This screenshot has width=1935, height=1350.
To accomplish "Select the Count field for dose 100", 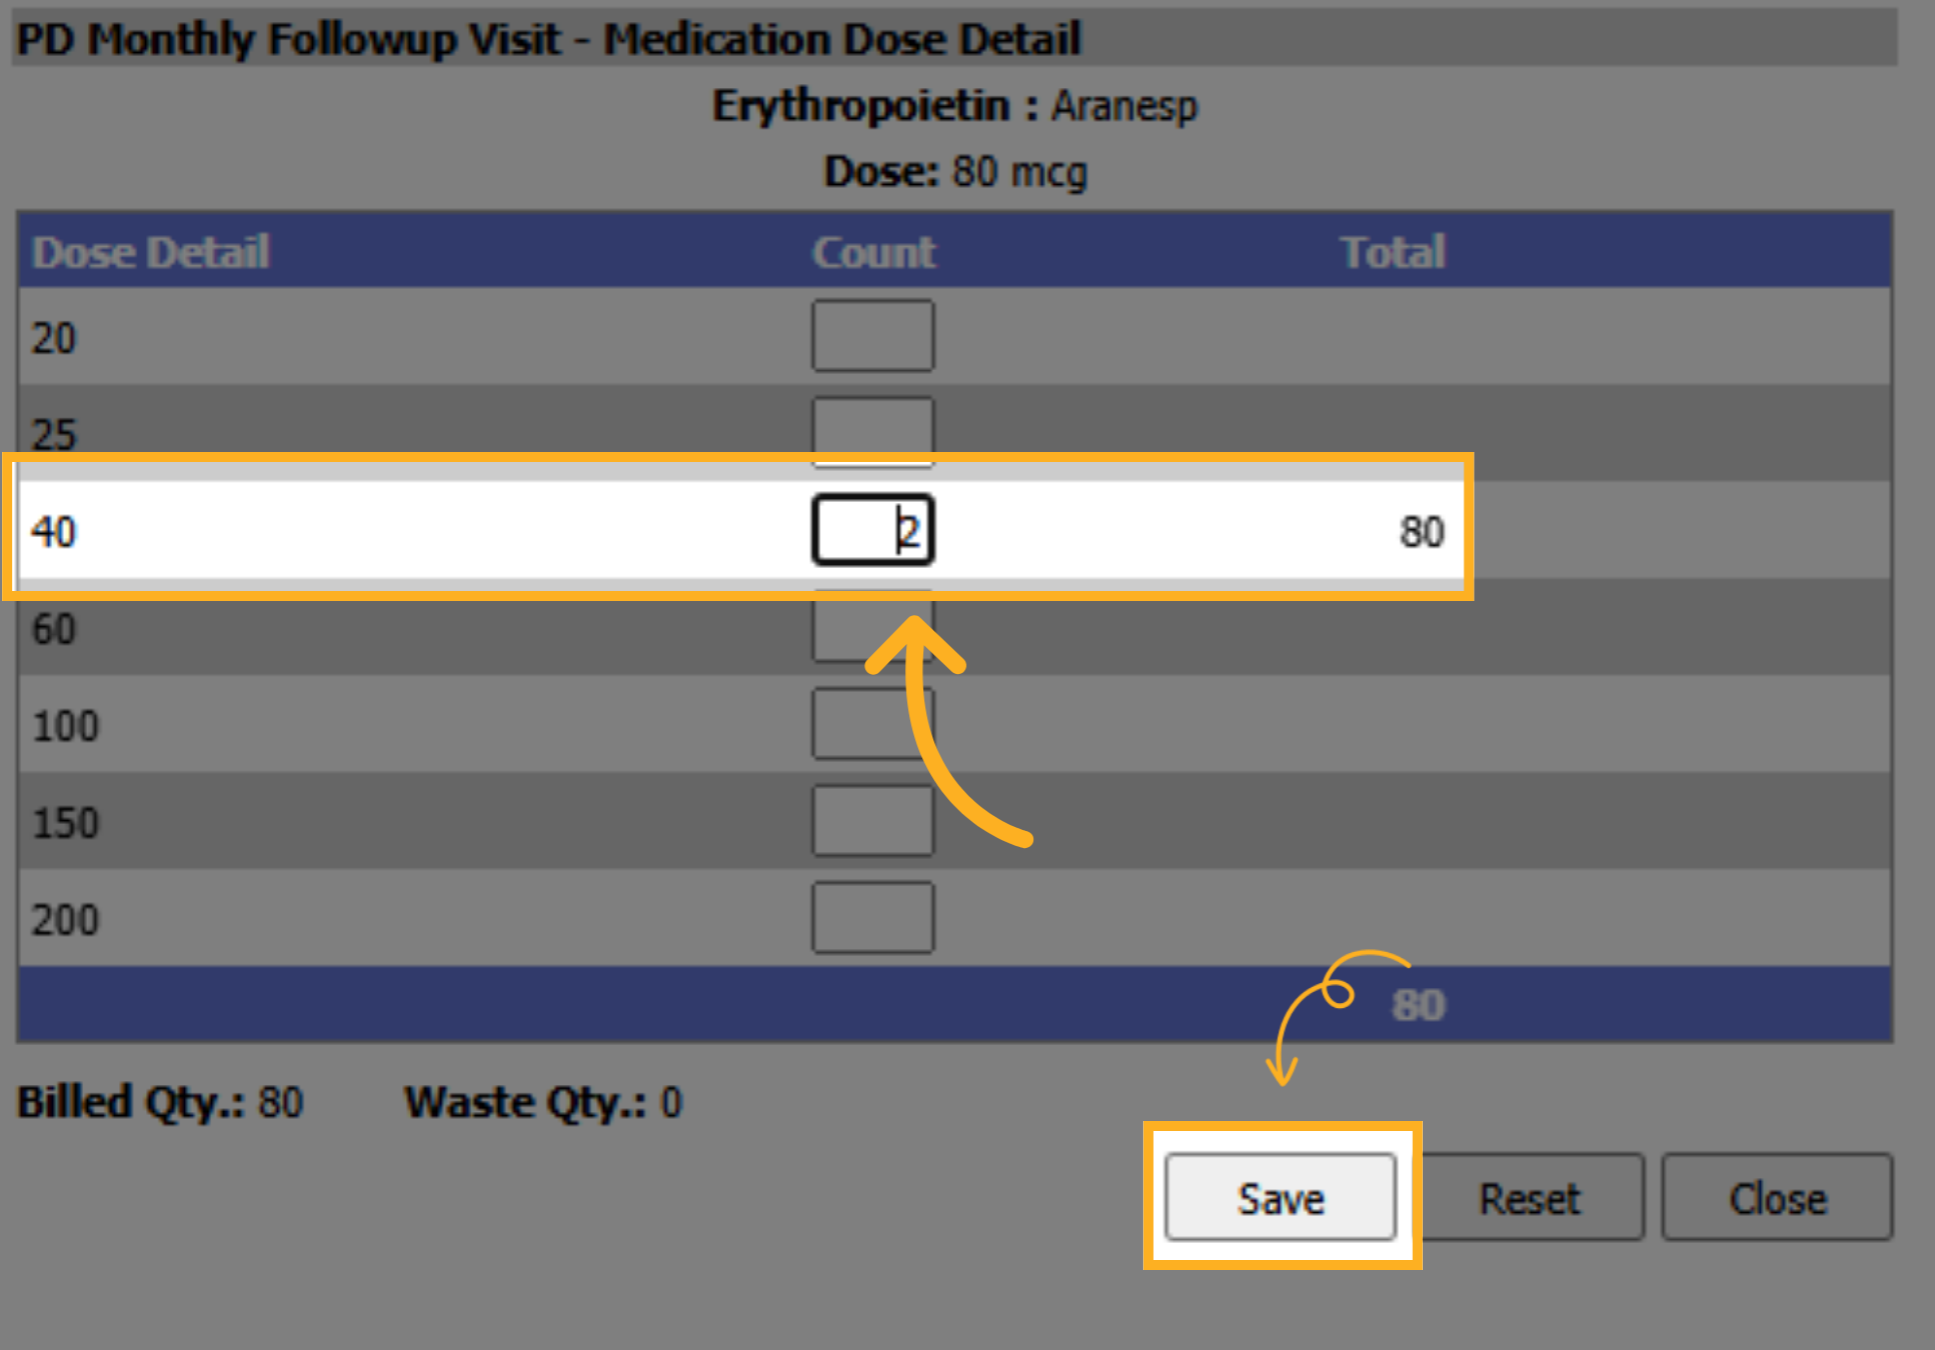I will [873, 723].
